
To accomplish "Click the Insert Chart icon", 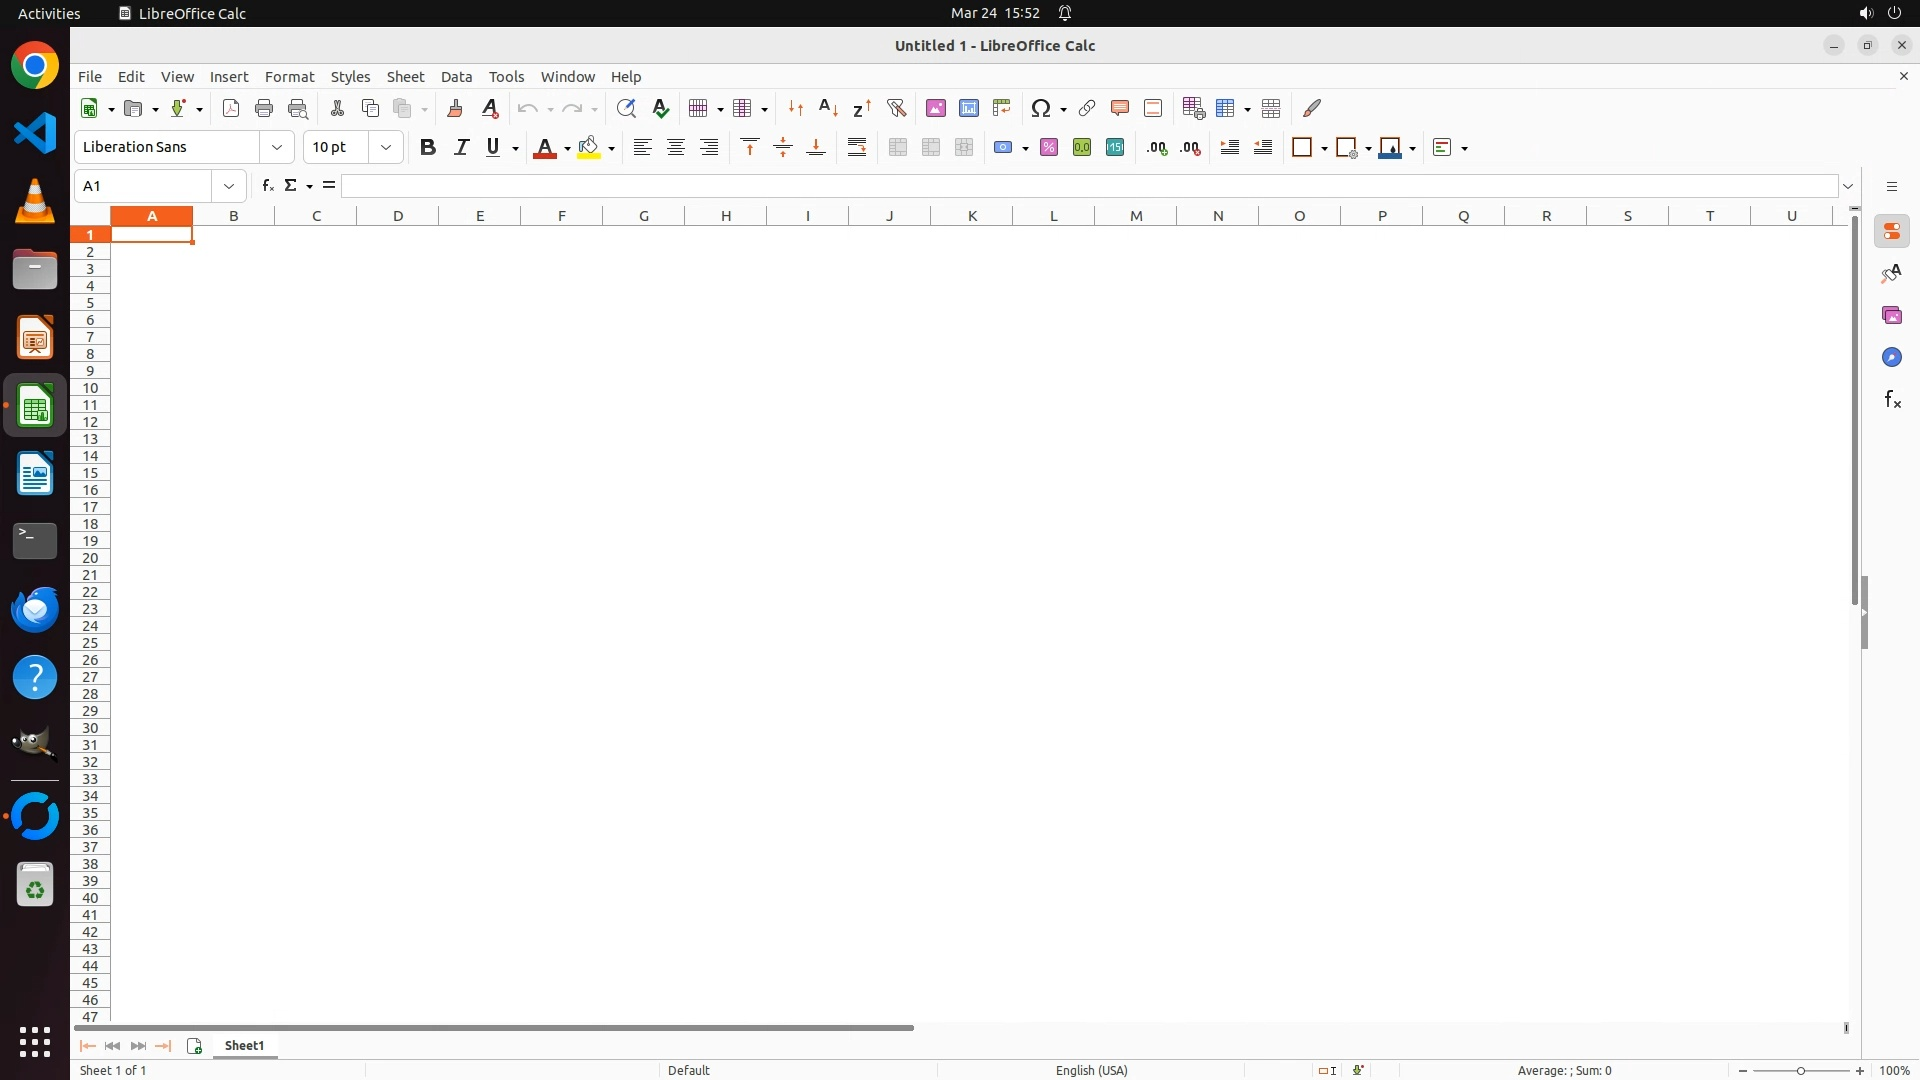I will tap(968, 108).
